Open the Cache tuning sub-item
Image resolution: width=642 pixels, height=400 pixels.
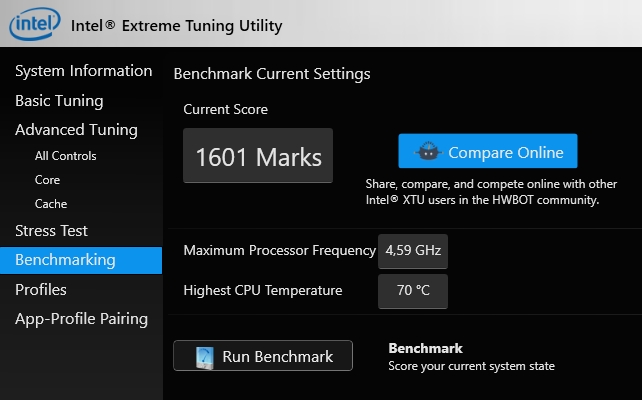click(x=51, y=204)
